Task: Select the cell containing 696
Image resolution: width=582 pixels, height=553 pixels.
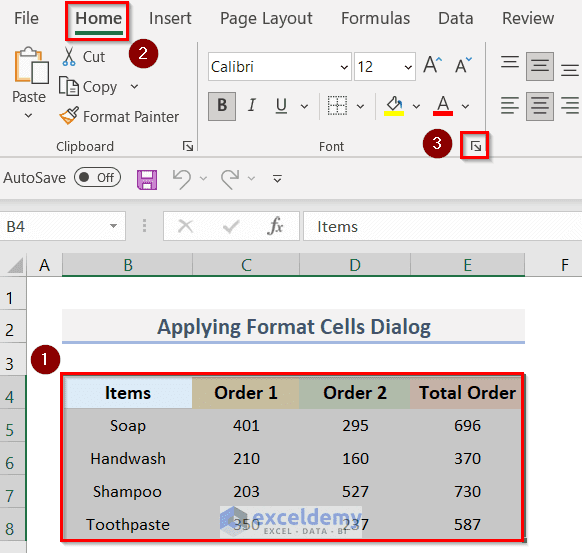Action: pyautogui.click(x=467, y=425)
